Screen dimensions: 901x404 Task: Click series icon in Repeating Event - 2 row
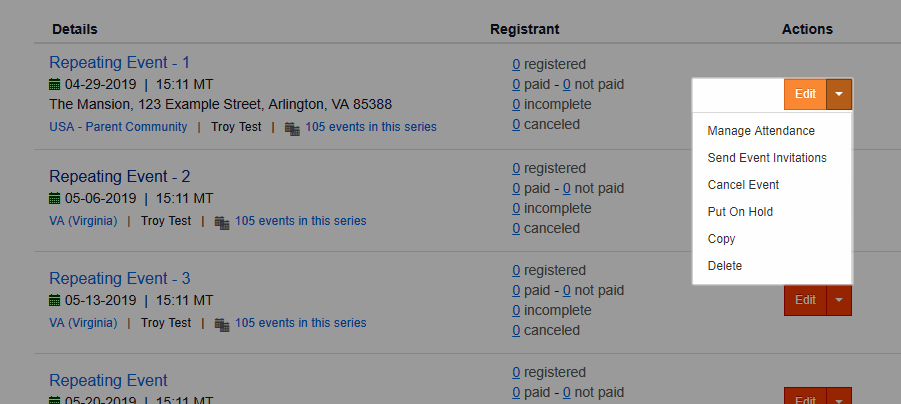222,222
